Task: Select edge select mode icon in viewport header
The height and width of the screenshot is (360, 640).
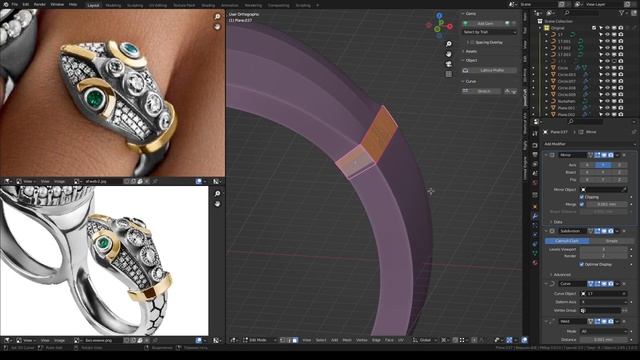Action: (x=289, y=340)
